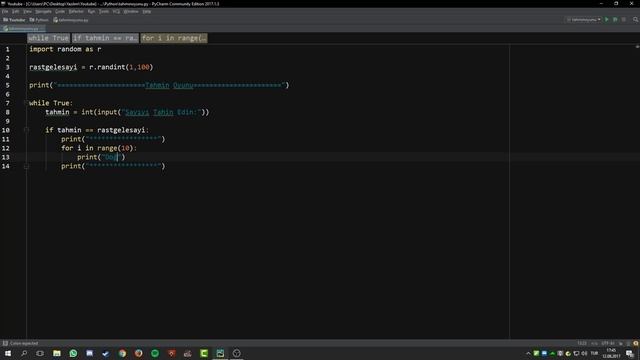
Task: Click 'tahmin' variable on line 8
Action: coord(57,112)
